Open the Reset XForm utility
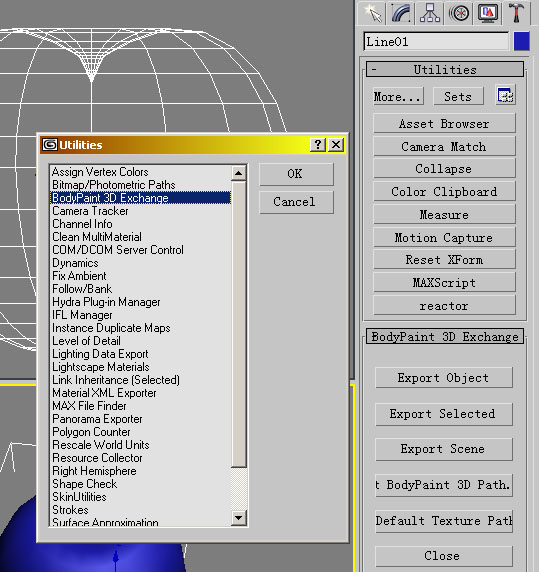The width and height of the screenshot is (539, 572). 444,260
